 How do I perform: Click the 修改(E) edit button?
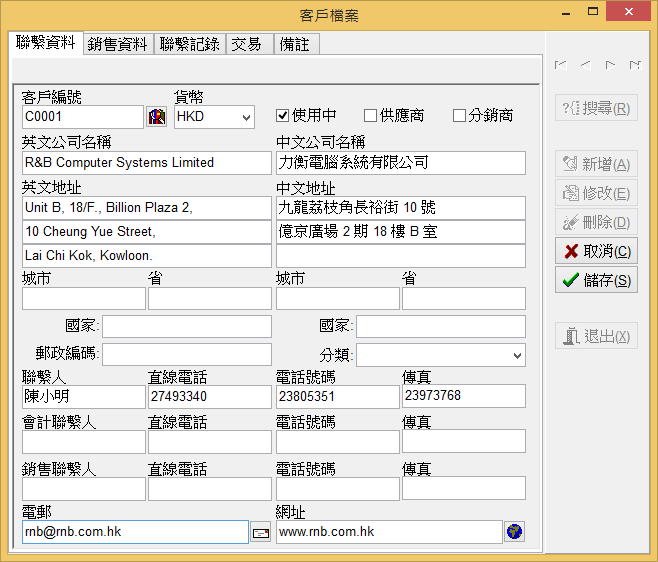coord(596,193)
